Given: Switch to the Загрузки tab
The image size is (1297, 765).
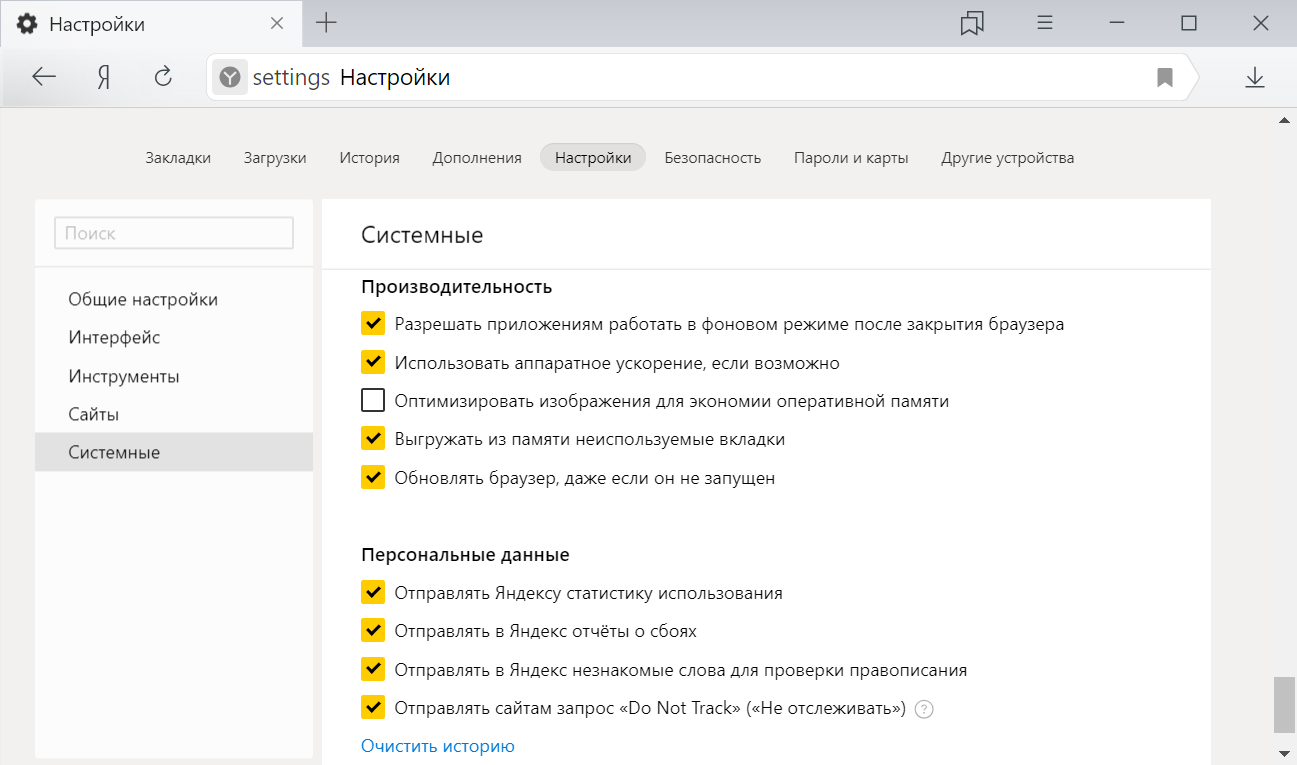Looking at the screenshot, I should tap(275, 158).
